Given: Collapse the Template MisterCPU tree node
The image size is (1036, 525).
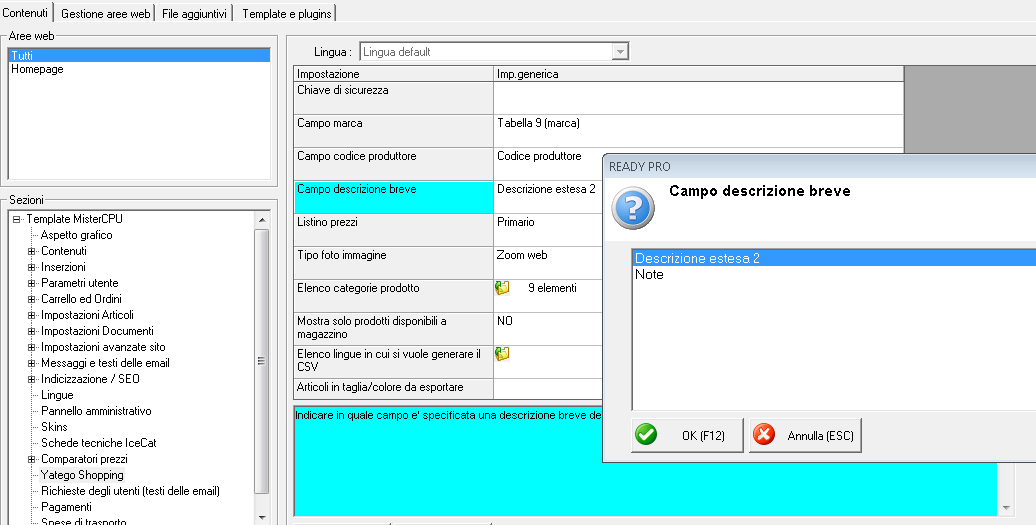Looking at the screenshot, I should pos(17,219).
